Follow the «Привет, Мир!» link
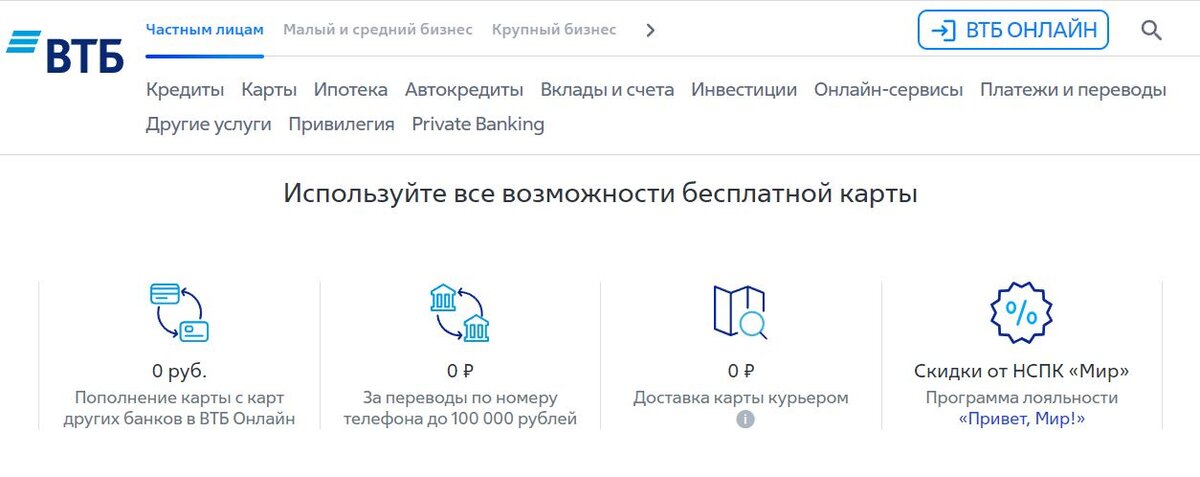 [x=1021, y=419]
